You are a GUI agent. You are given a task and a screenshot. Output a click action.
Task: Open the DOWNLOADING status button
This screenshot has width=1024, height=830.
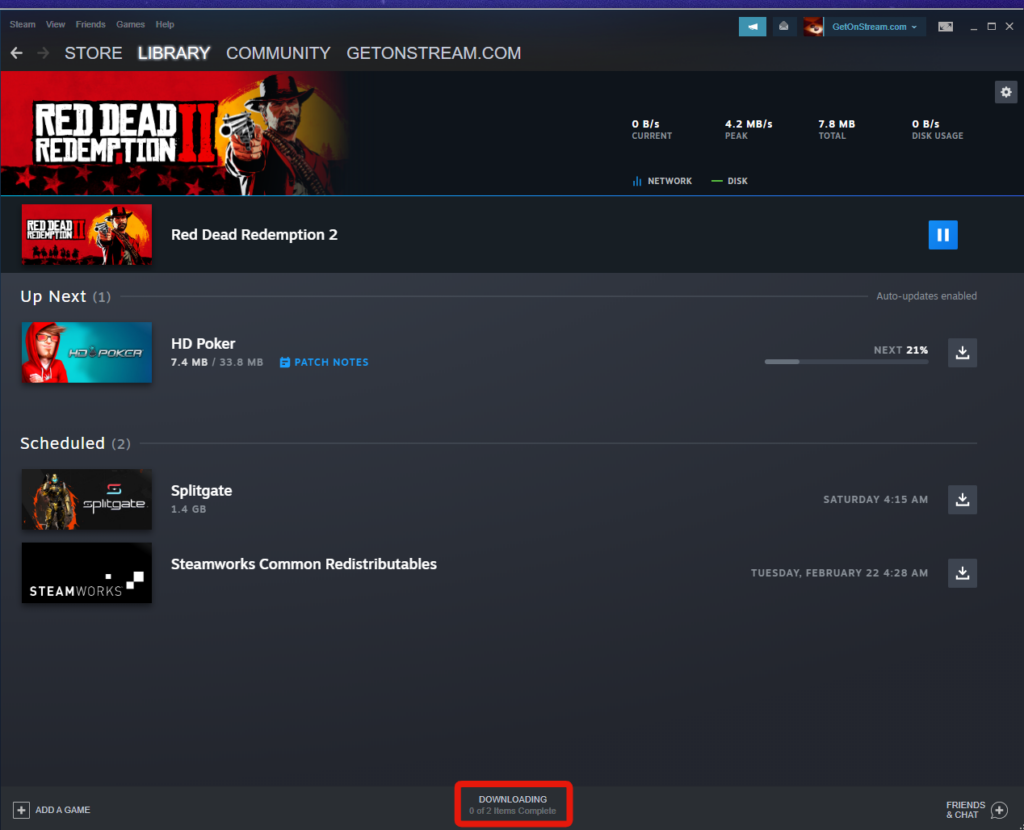(513, 805)
